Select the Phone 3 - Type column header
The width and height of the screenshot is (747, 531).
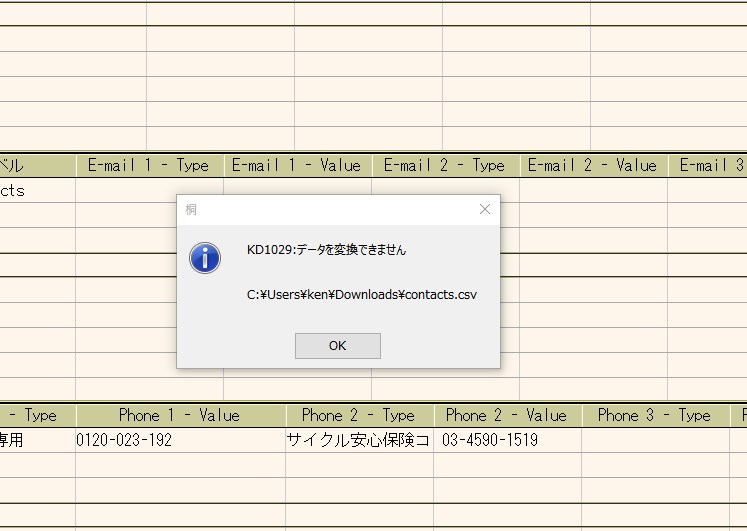click(x=655, y=415)
